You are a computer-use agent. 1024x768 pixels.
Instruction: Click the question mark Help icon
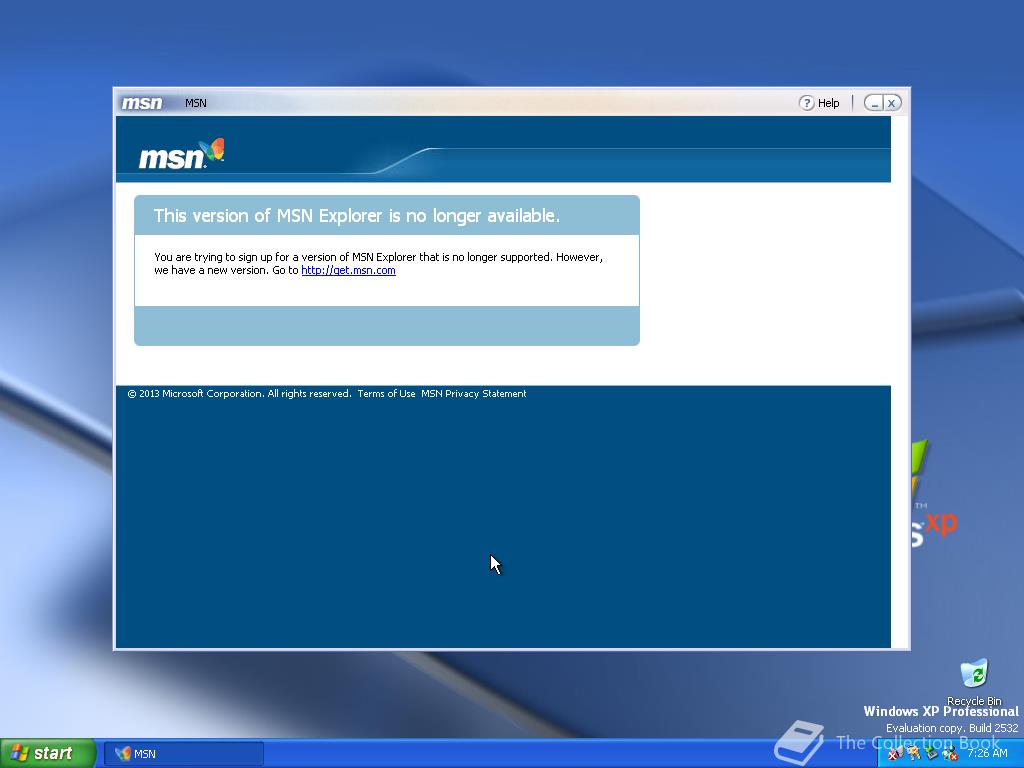coord(807,103)
